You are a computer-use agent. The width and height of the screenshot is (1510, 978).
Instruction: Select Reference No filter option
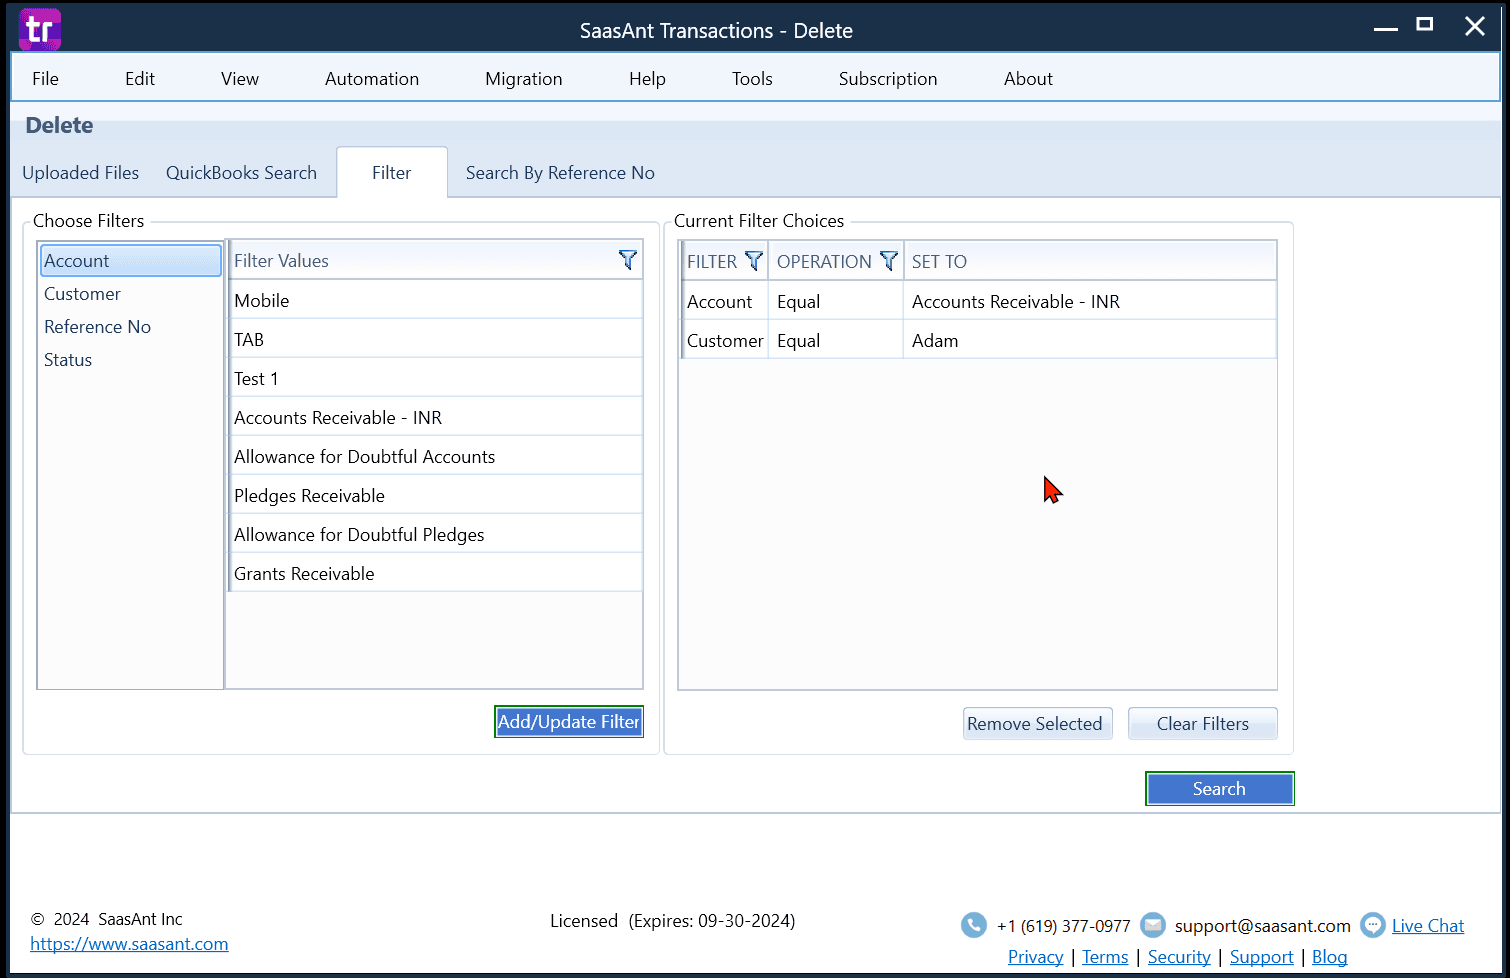coord(130,326)
